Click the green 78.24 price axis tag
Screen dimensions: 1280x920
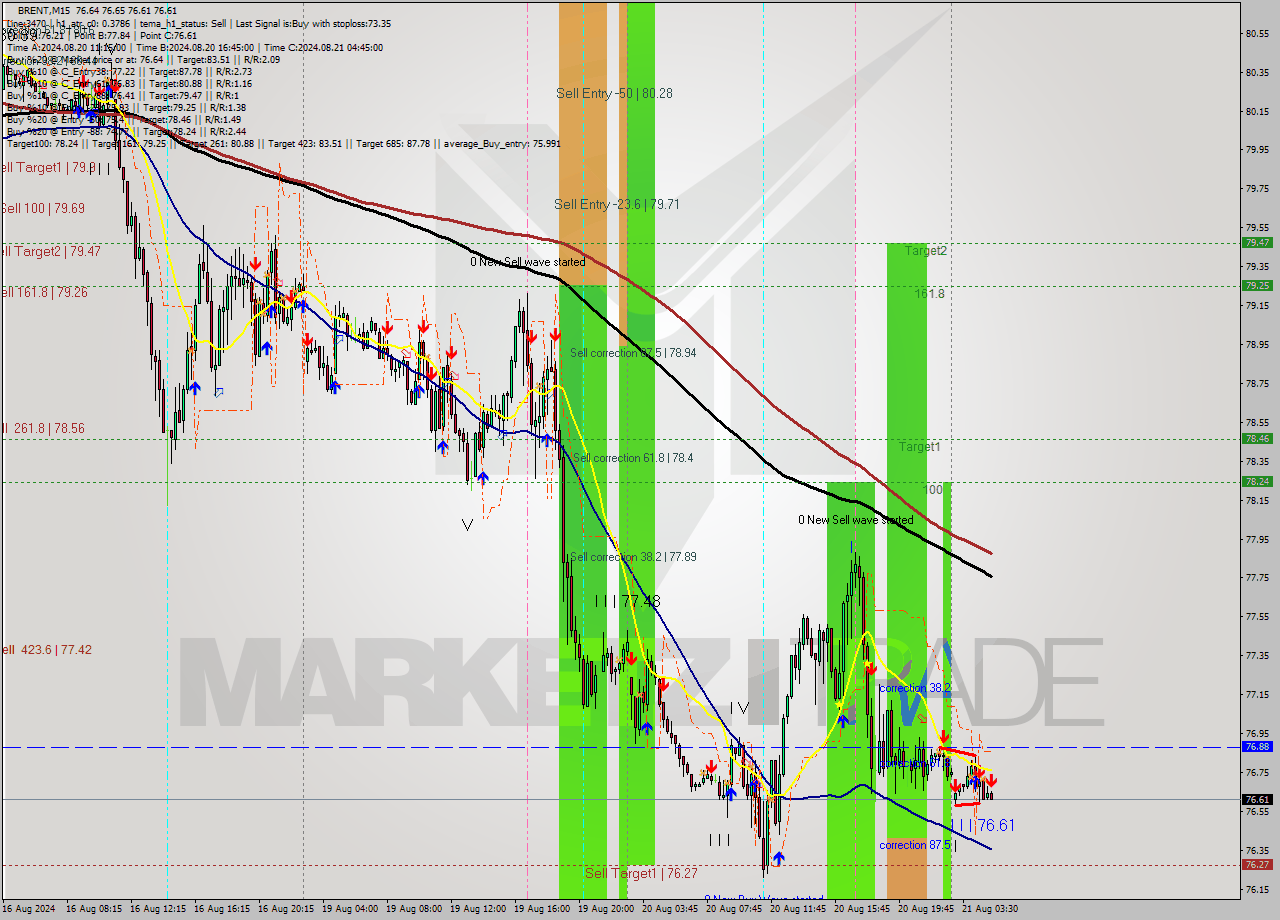(x=1257, y=481)
